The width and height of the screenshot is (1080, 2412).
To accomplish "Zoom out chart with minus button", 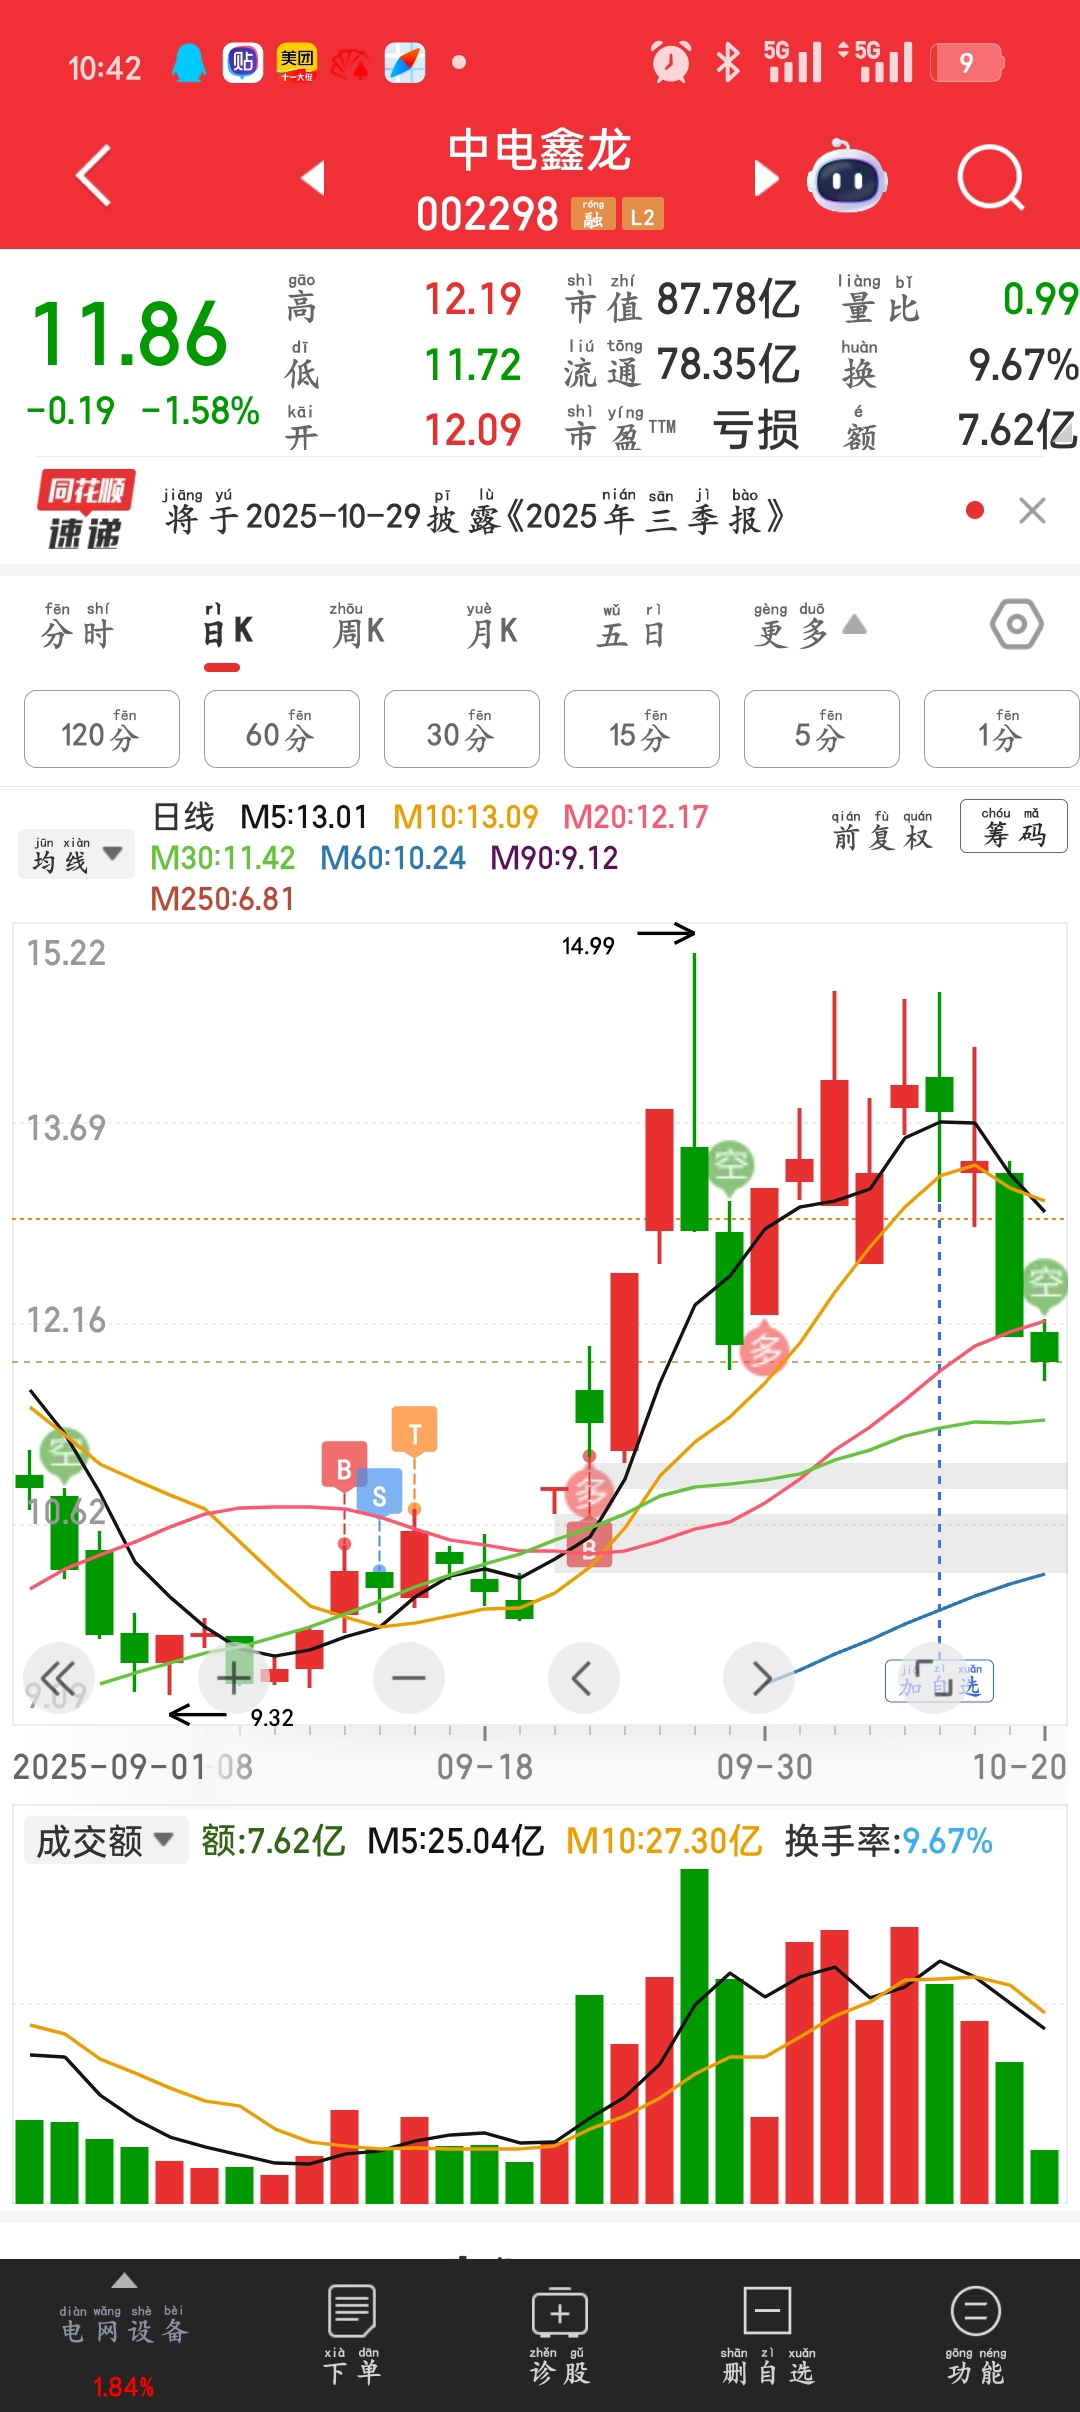I will 409,1677.
